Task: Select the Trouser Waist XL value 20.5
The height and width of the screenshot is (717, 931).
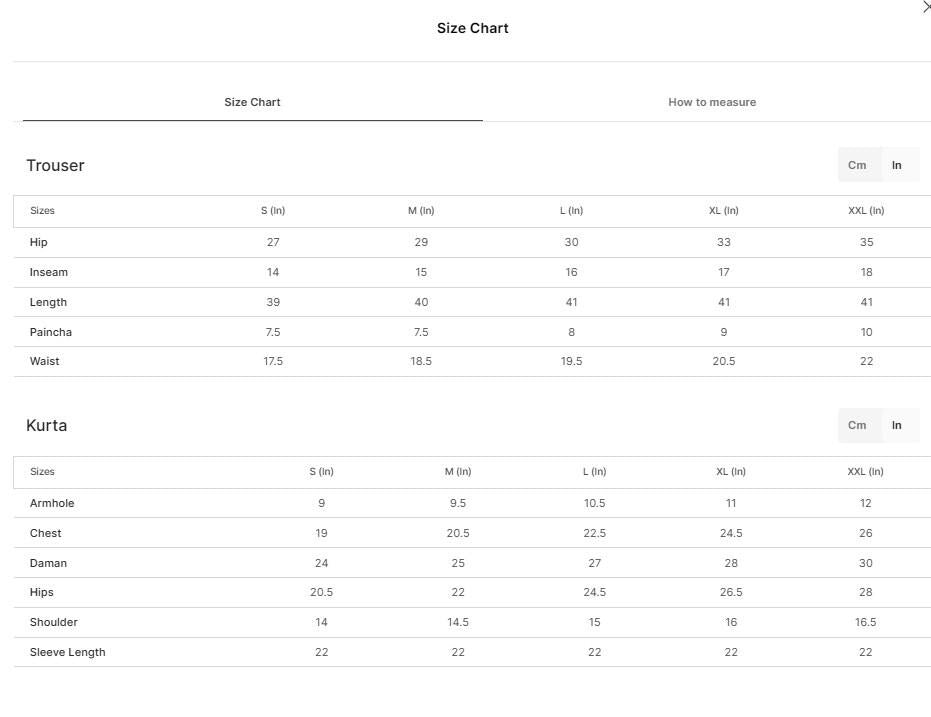Action: coord(724,361)
